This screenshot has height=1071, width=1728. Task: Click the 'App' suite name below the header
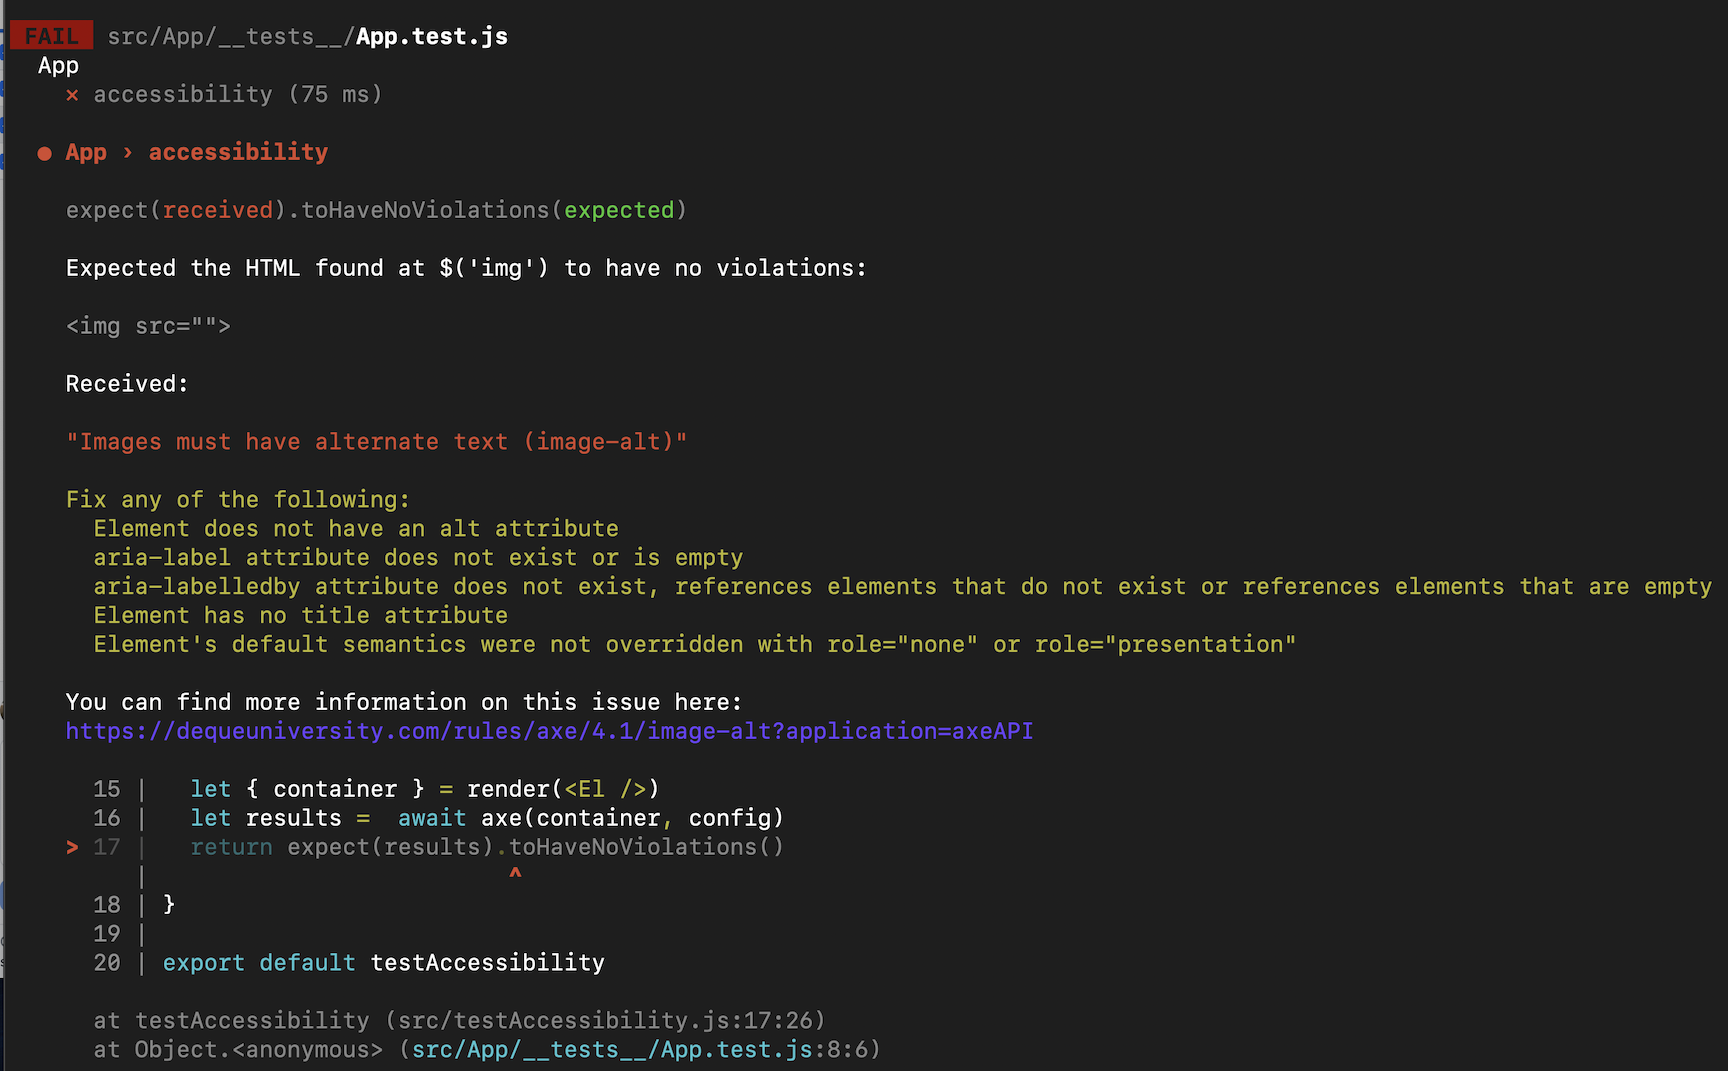[x=58, y=66]
